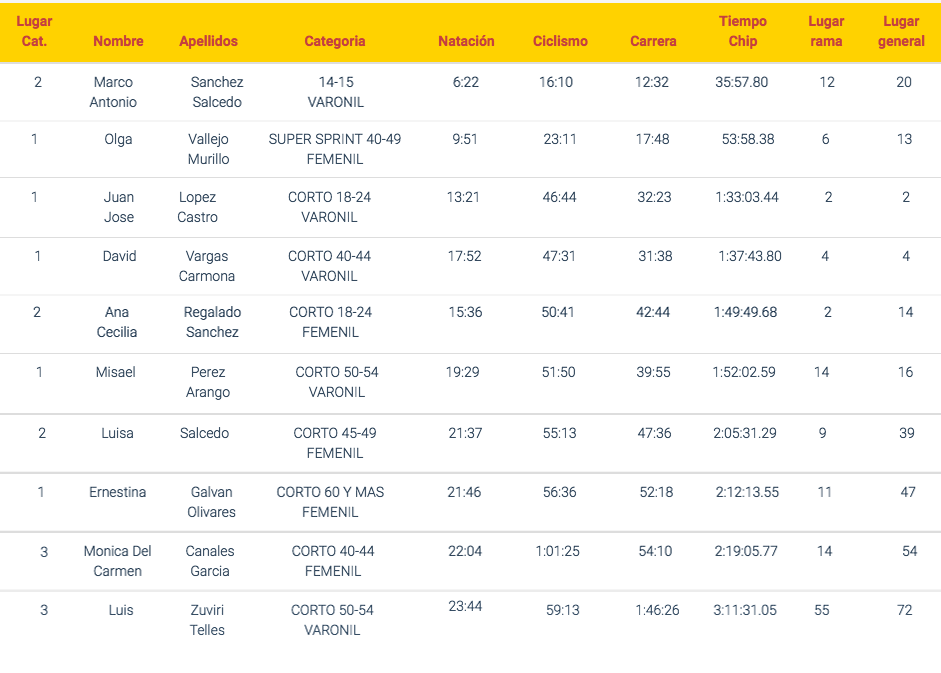
Task: Select Luis Zuviri's run time 1:46:26
Action: pos(657,611)
